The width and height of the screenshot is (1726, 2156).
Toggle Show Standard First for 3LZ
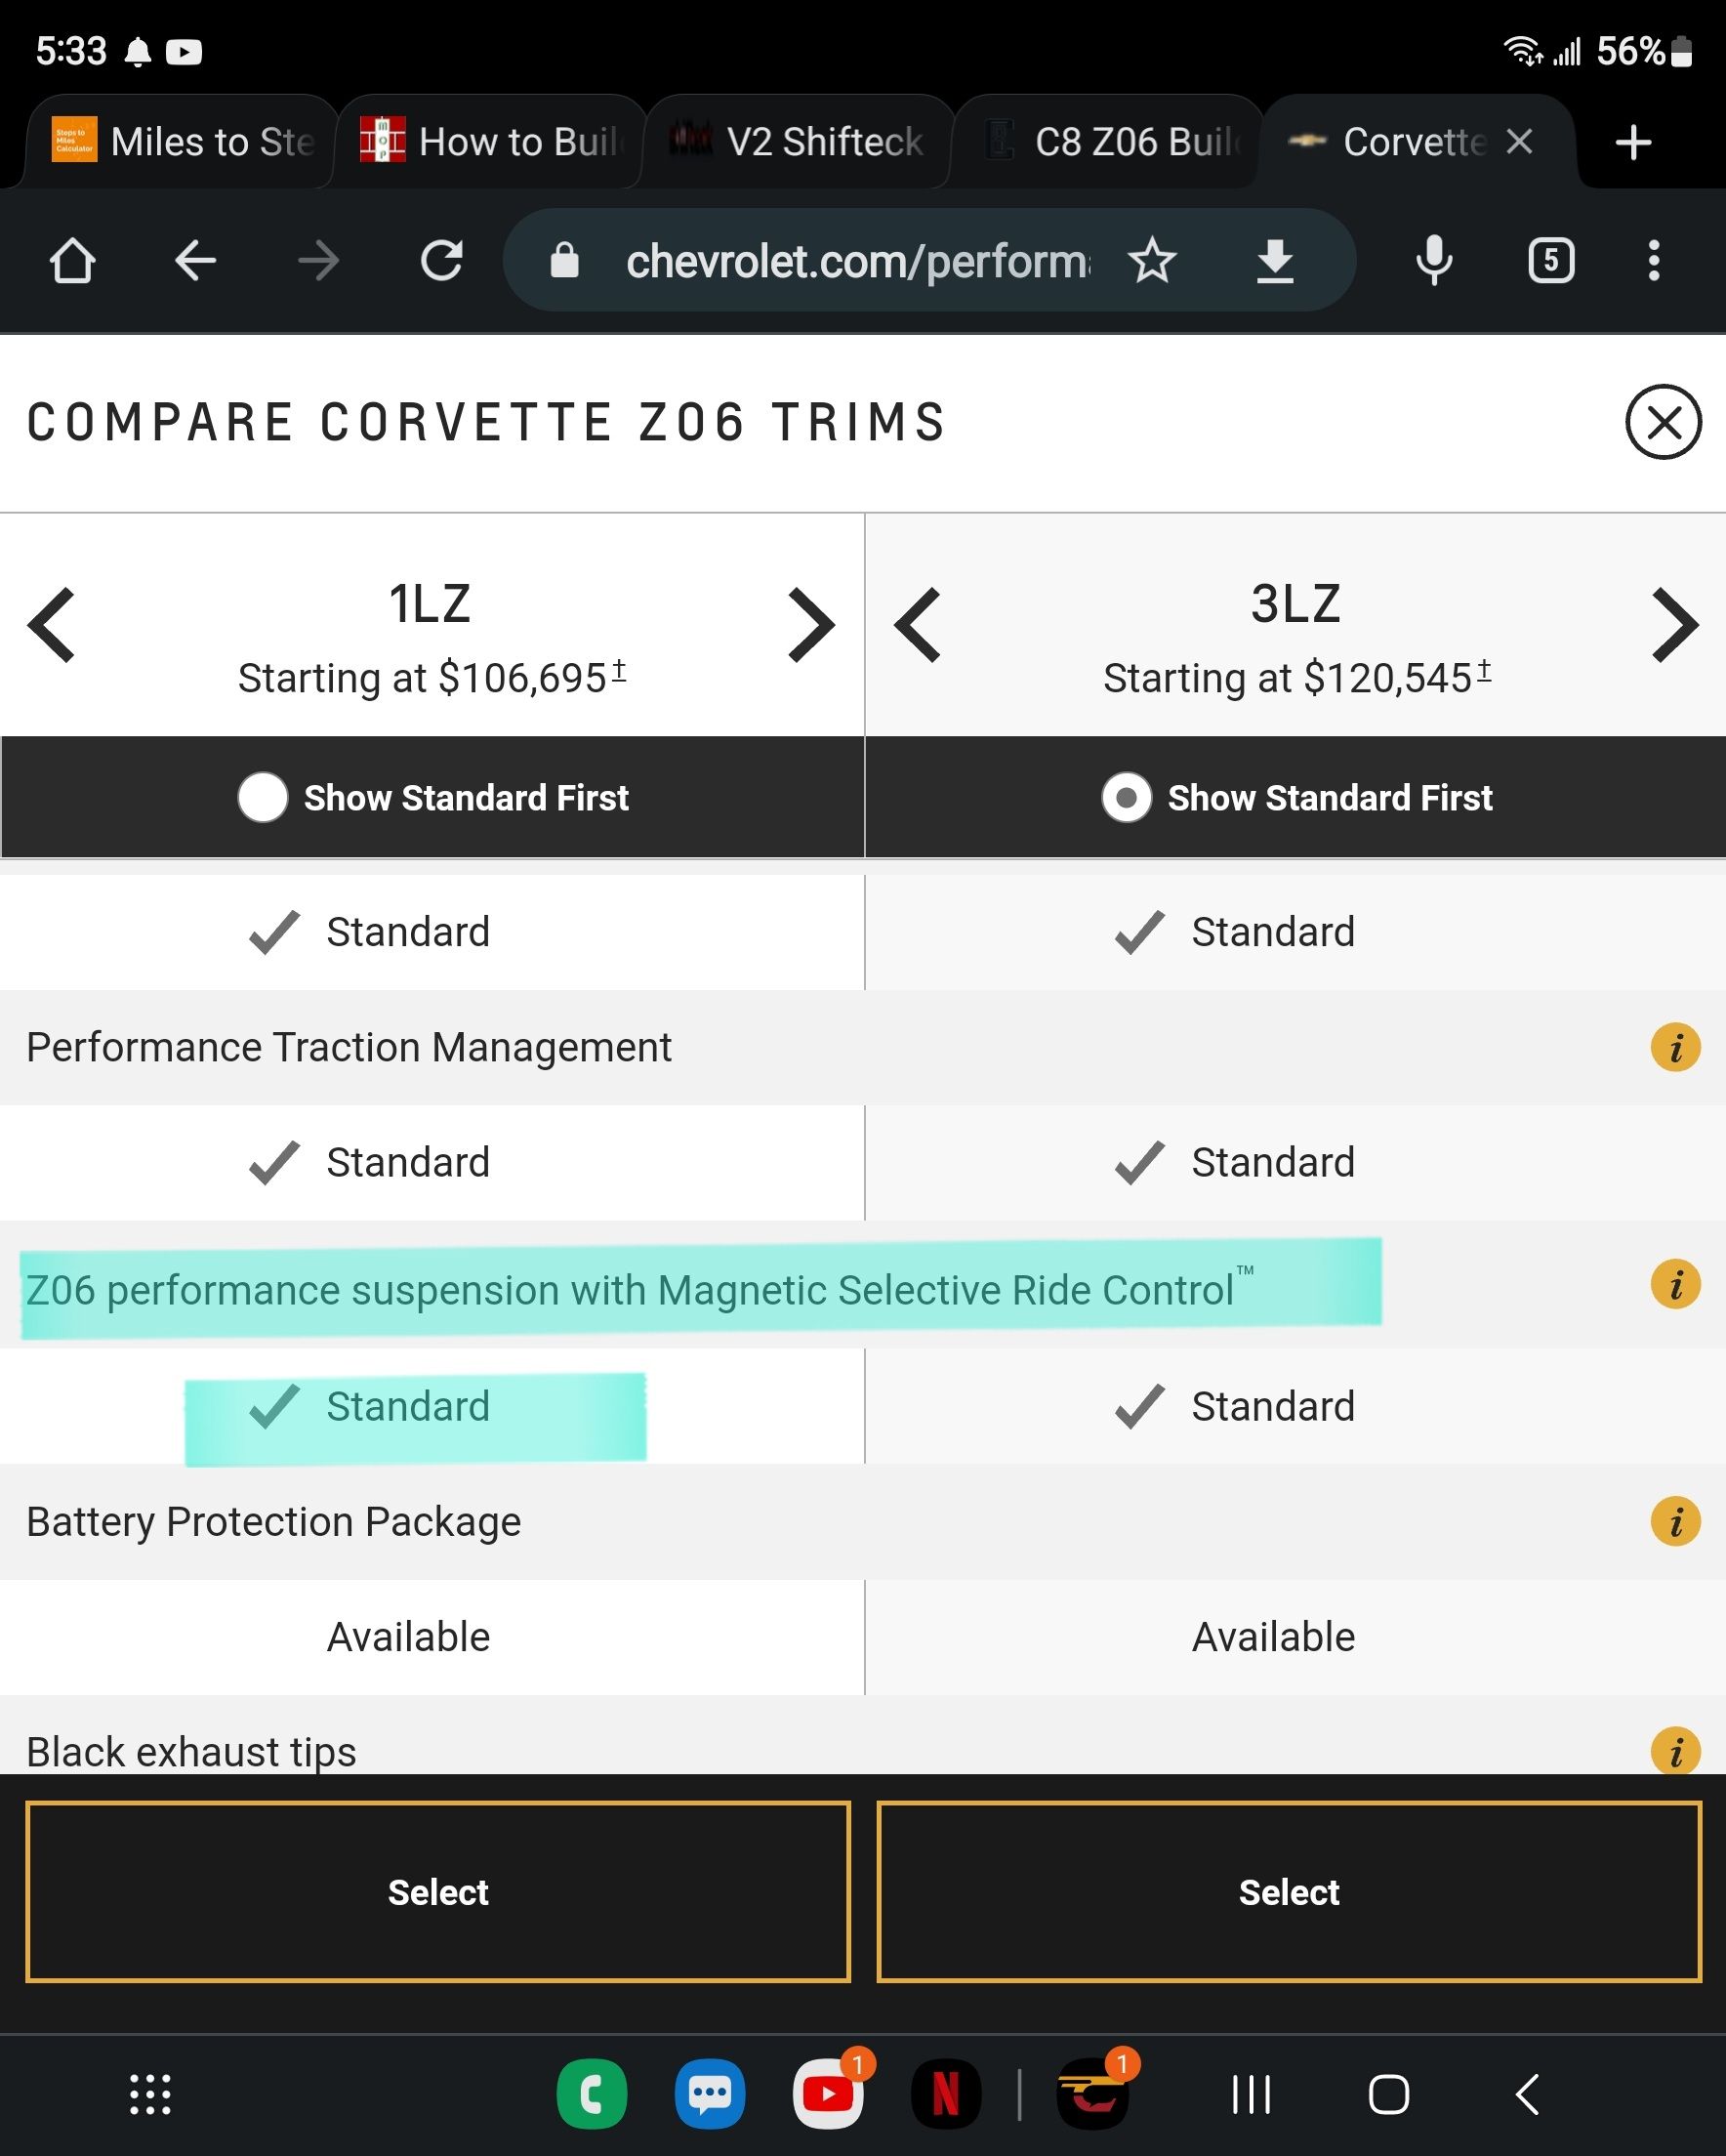[x=1127, y=798]
